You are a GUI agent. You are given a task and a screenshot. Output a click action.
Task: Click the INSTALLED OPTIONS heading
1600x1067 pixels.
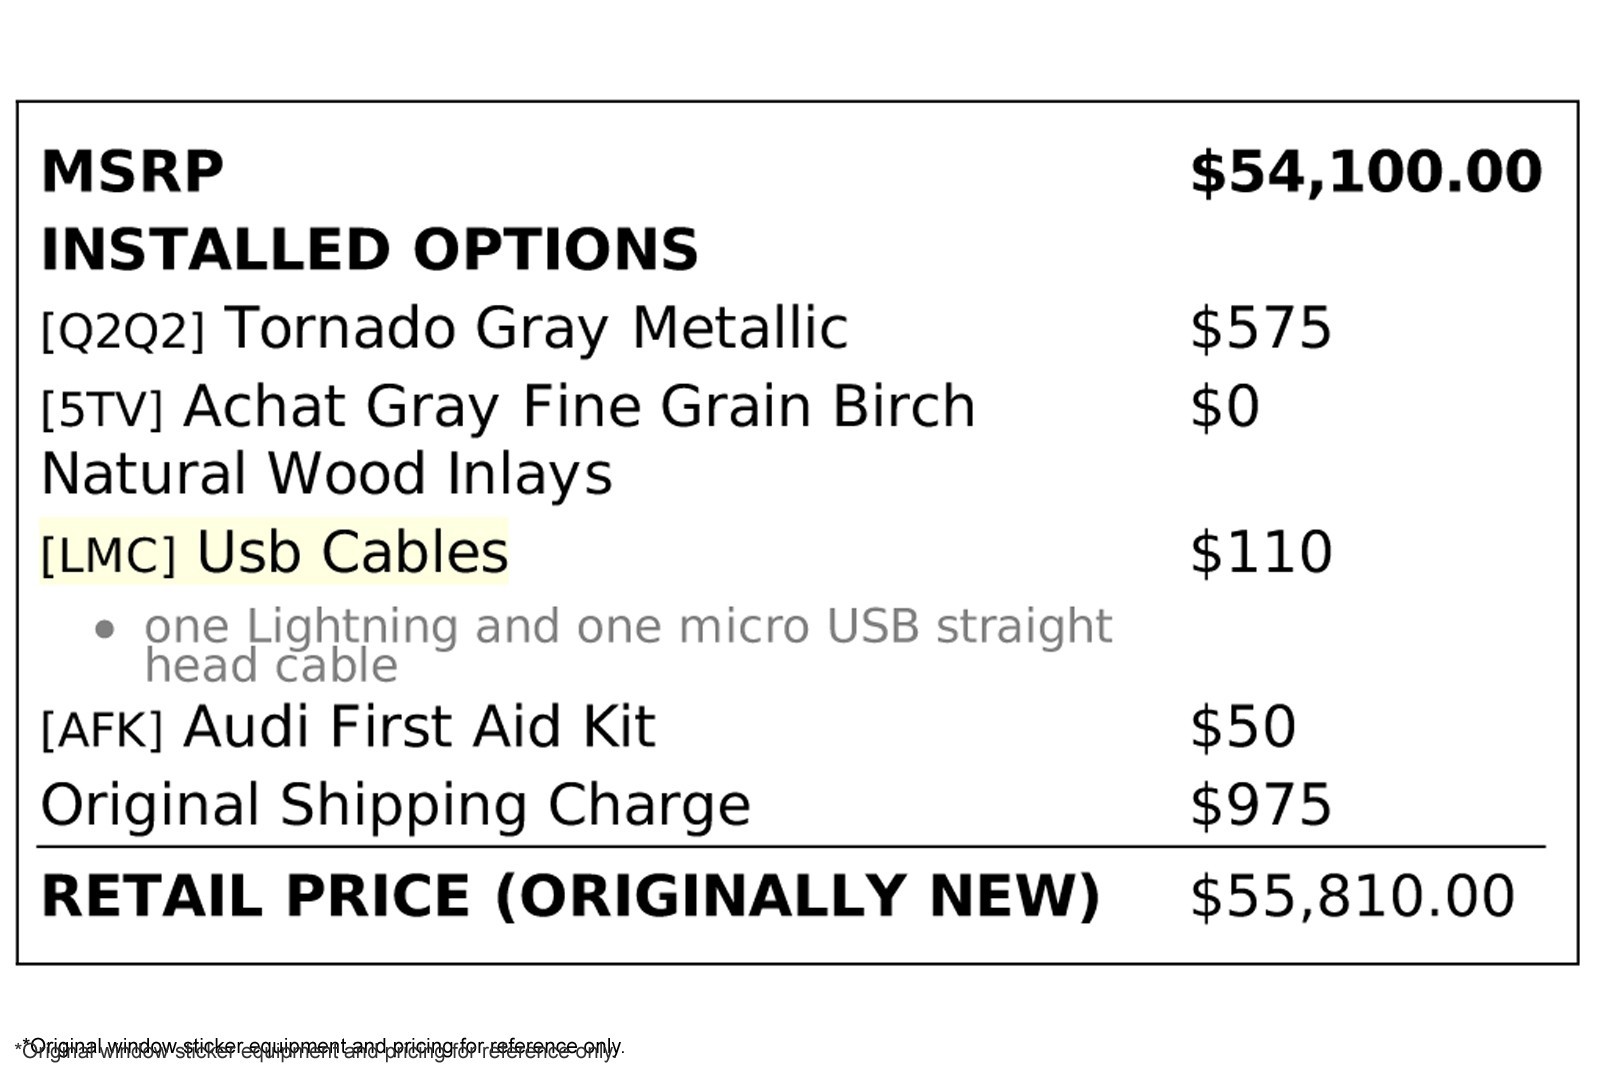click(x=369, y=250)
